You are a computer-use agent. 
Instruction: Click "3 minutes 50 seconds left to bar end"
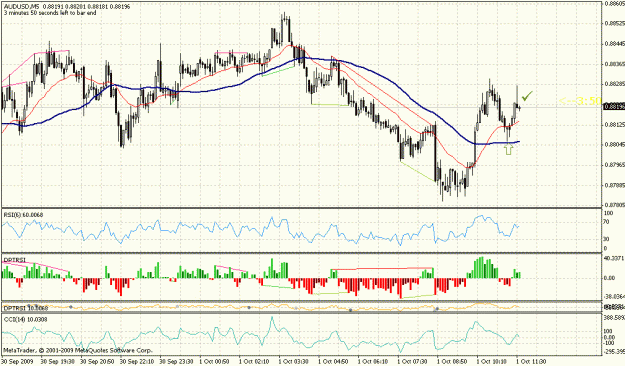pyautogui.click(x=50, y=13)
